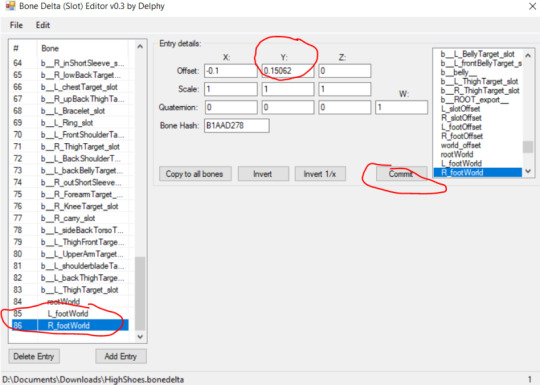This screenshot has height=385, width=540.
Task: Click the Bone Hash field B1AAD278
Action: [x=237, y=126]
